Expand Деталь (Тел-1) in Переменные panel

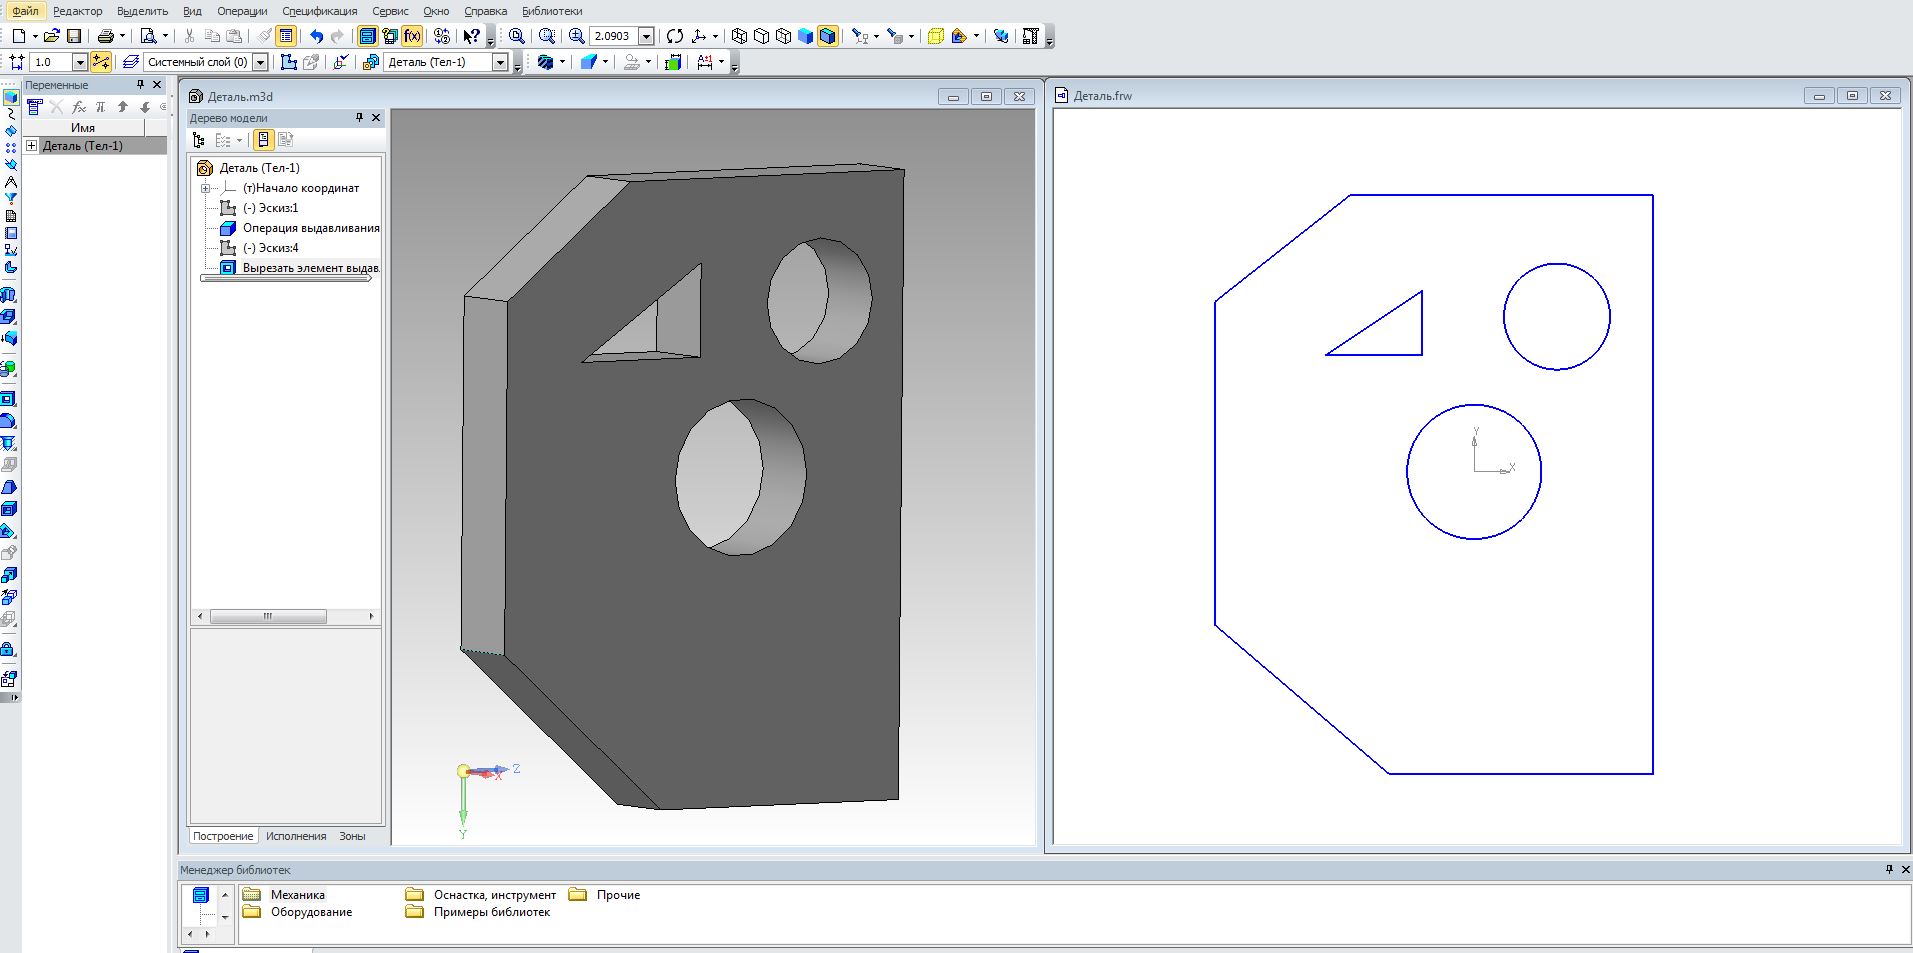coord(32,146)
